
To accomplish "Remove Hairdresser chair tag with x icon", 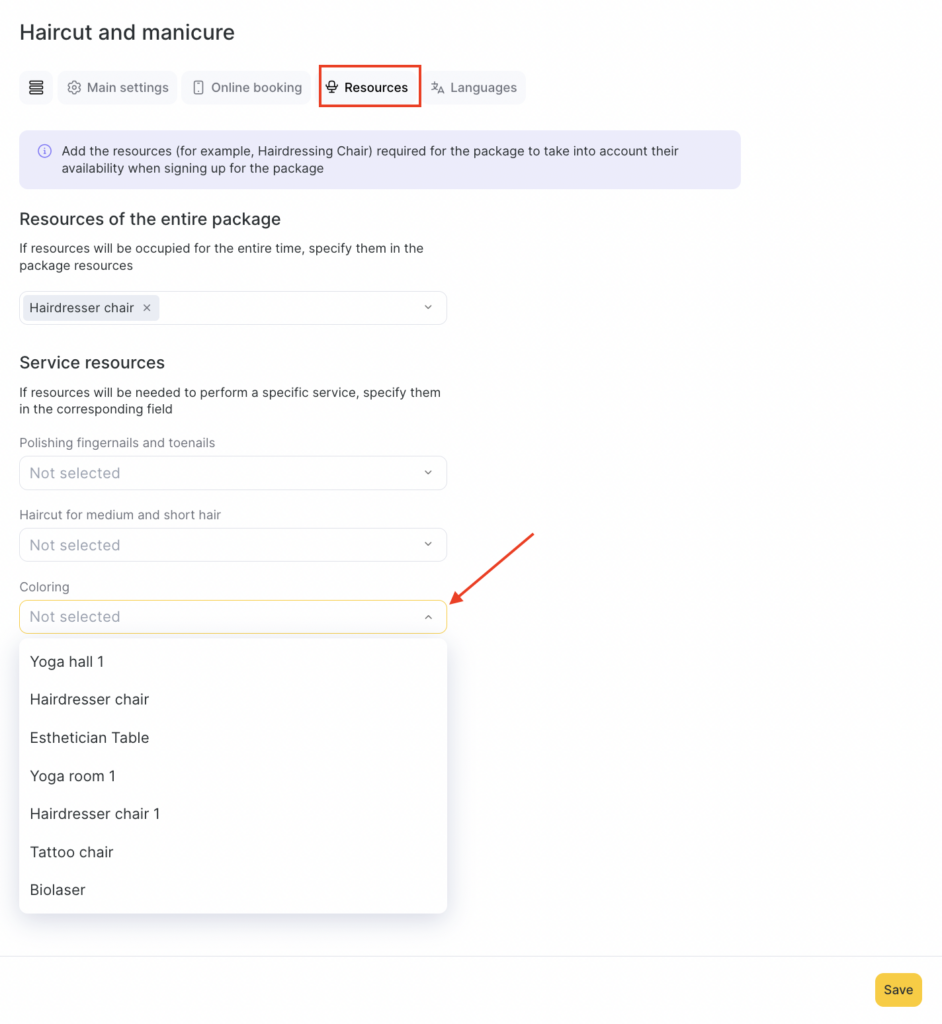I will tap(147, 308).
